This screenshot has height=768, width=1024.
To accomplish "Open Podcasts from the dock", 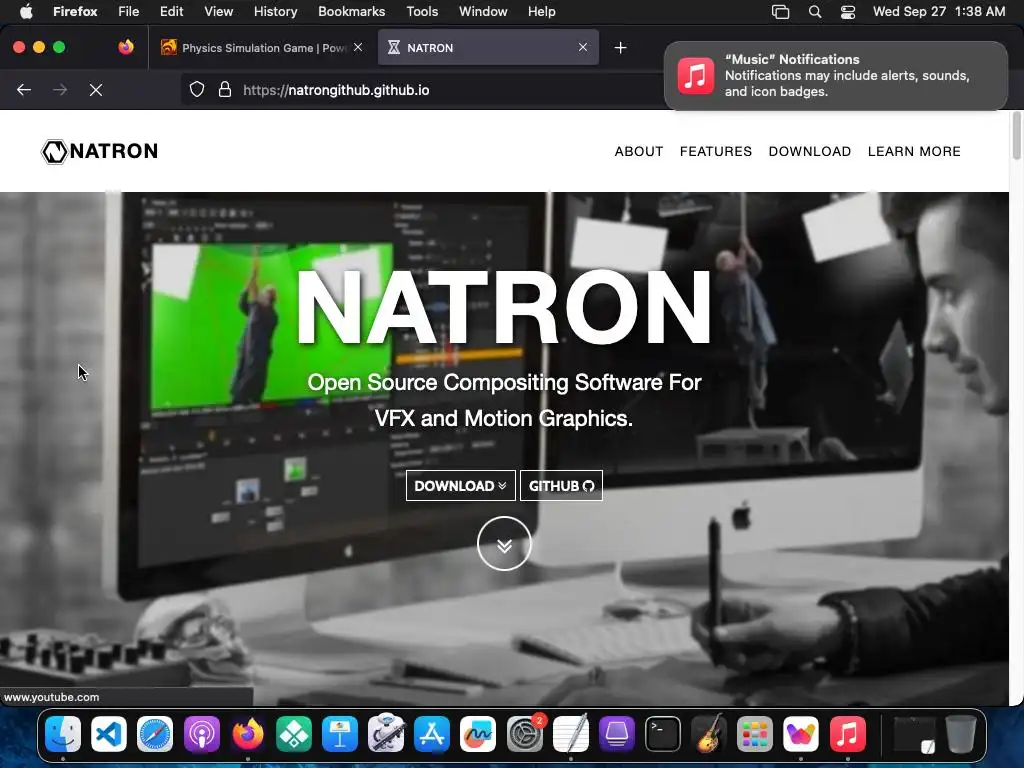I will tap(201, 734).
